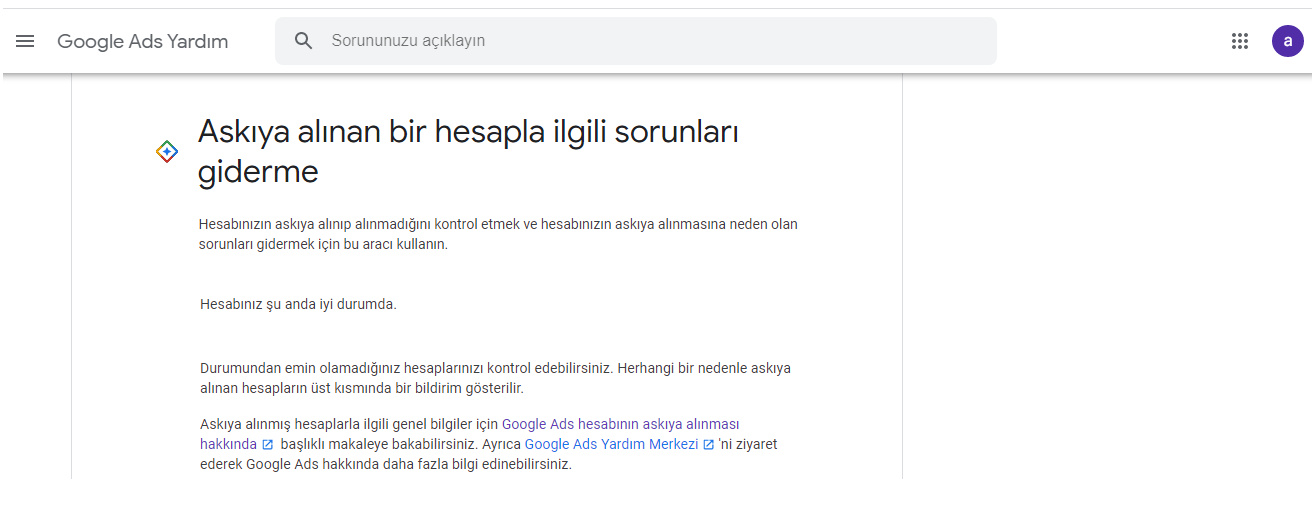Click the search magnifier icon
The height and width of the screenshot is (526, 1312).
(304, 41)
